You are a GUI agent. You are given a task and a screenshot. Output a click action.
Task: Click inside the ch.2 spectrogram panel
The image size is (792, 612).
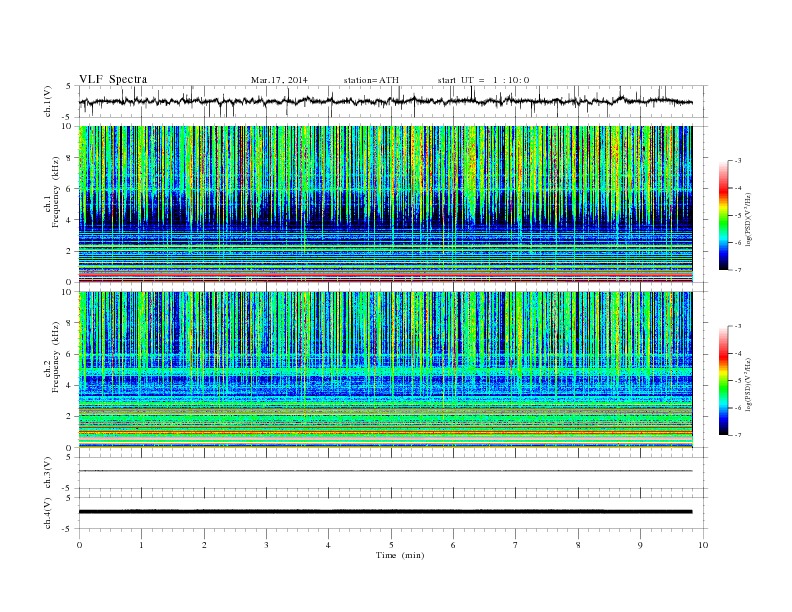point(385,370)
